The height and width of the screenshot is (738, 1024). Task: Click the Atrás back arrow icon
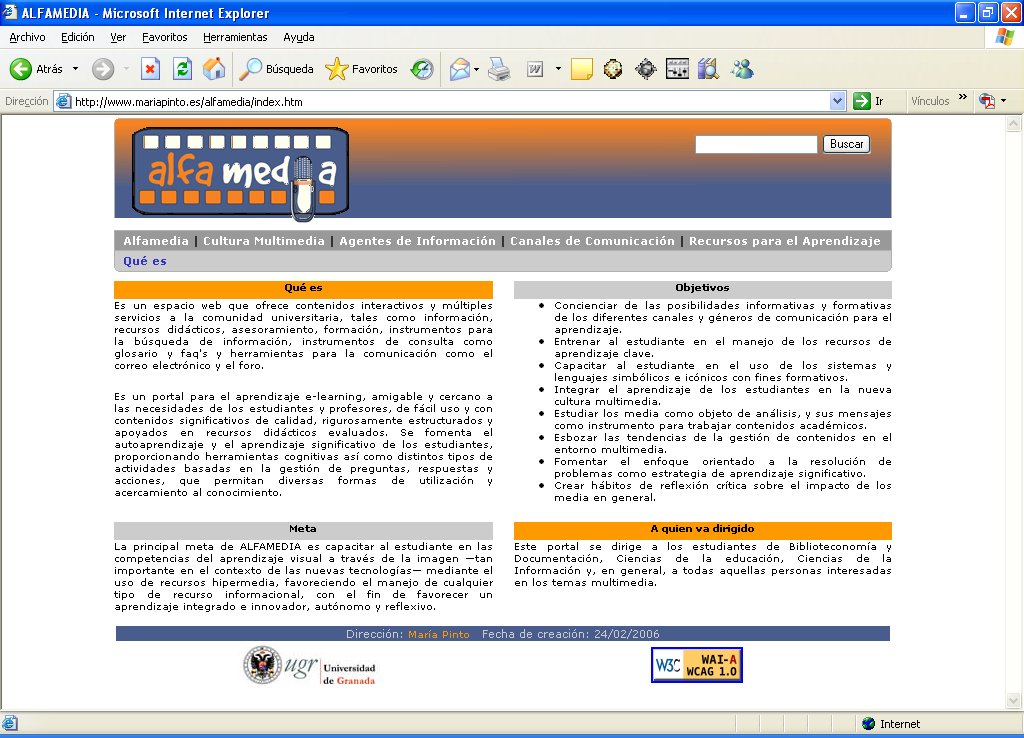click(21, 69)
